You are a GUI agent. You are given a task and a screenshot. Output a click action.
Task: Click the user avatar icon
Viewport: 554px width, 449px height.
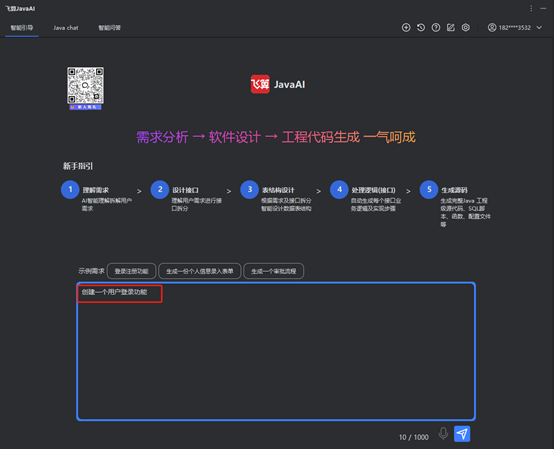pyautogui.click(x=492, y=28)
